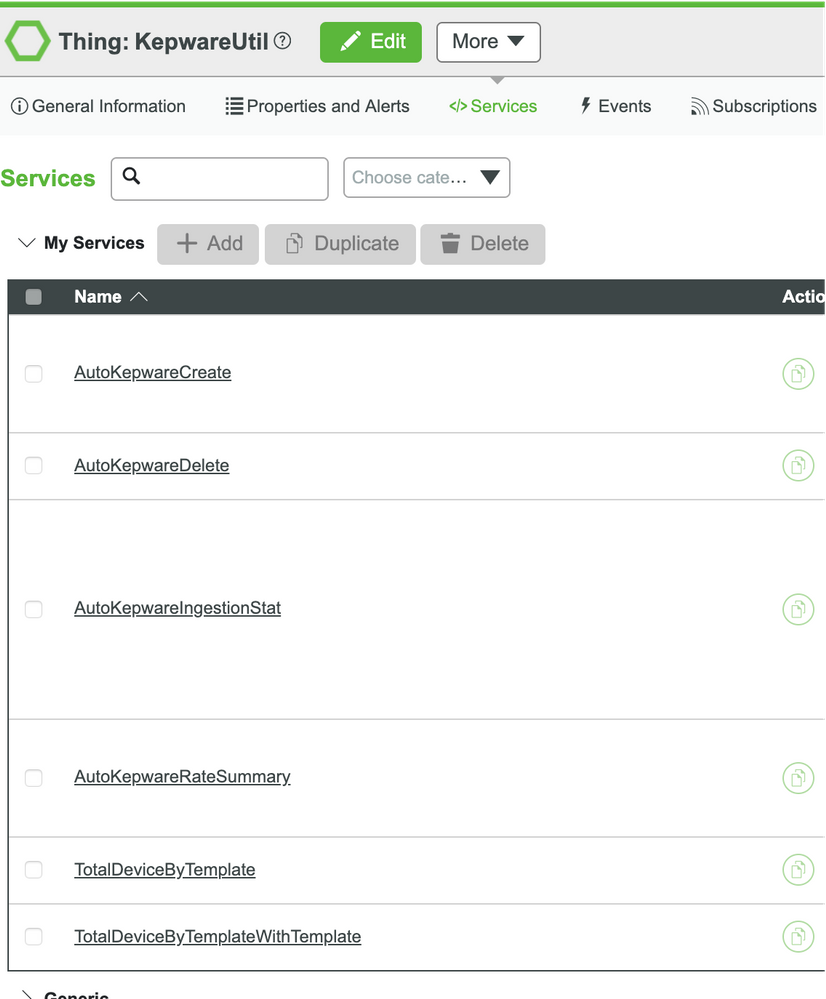This screenshot has height=999, width=826.
Task: Collapse the My Services section
Action: point(27,243)
